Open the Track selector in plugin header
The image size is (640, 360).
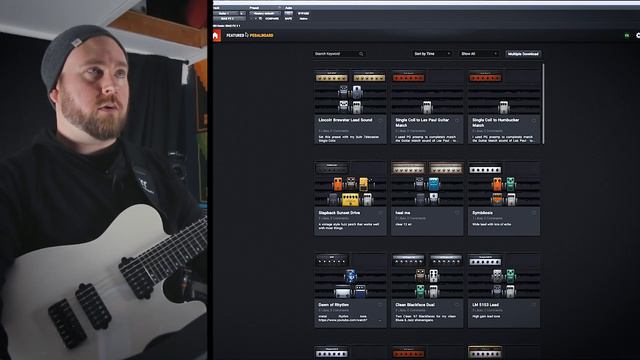click(226, 13)
